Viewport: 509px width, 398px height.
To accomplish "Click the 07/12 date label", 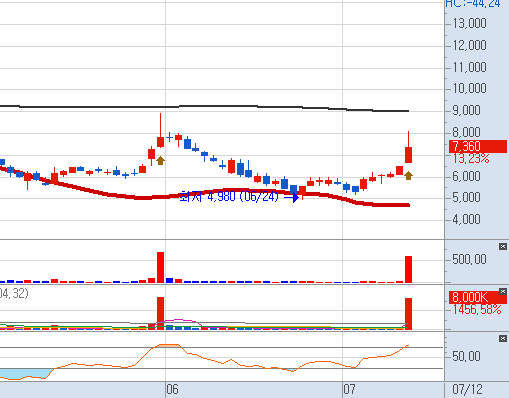I will 467,389.
